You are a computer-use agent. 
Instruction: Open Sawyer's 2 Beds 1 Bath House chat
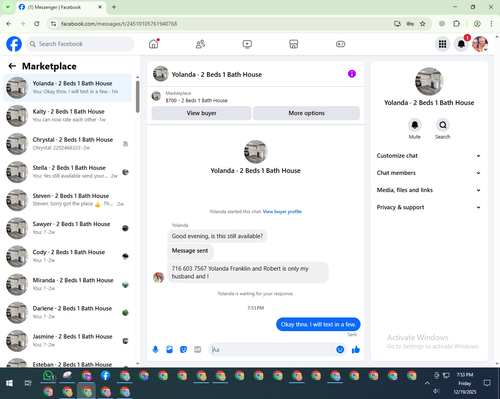67,228
